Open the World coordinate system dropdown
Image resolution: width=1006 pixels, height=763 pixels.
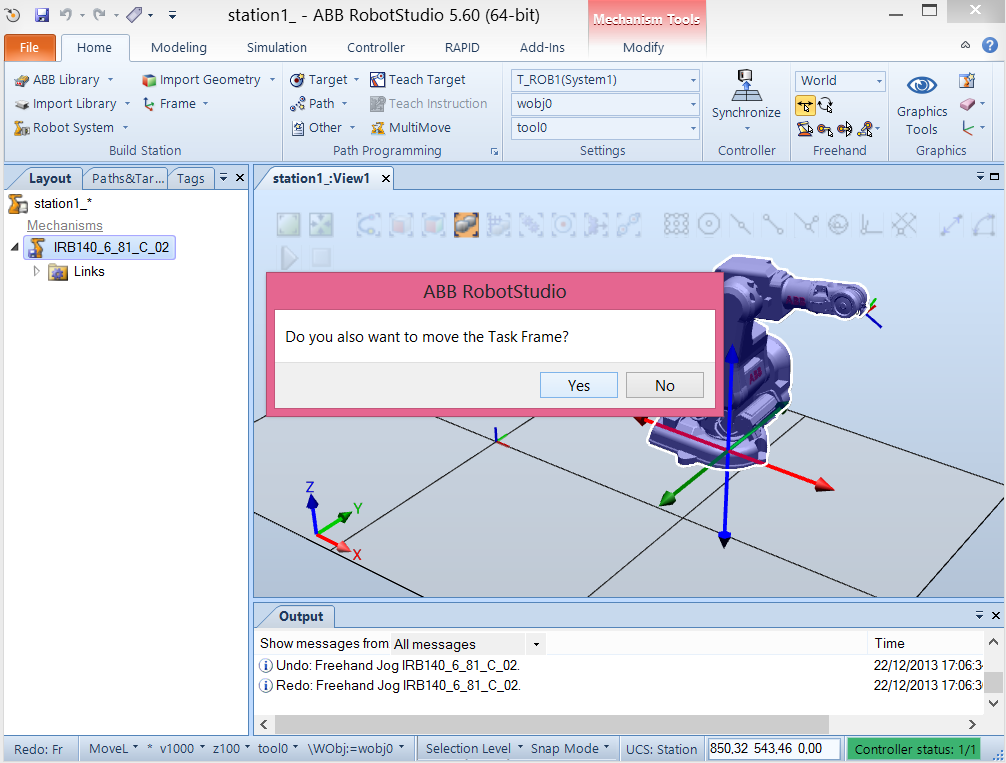[x=840, y=81]
